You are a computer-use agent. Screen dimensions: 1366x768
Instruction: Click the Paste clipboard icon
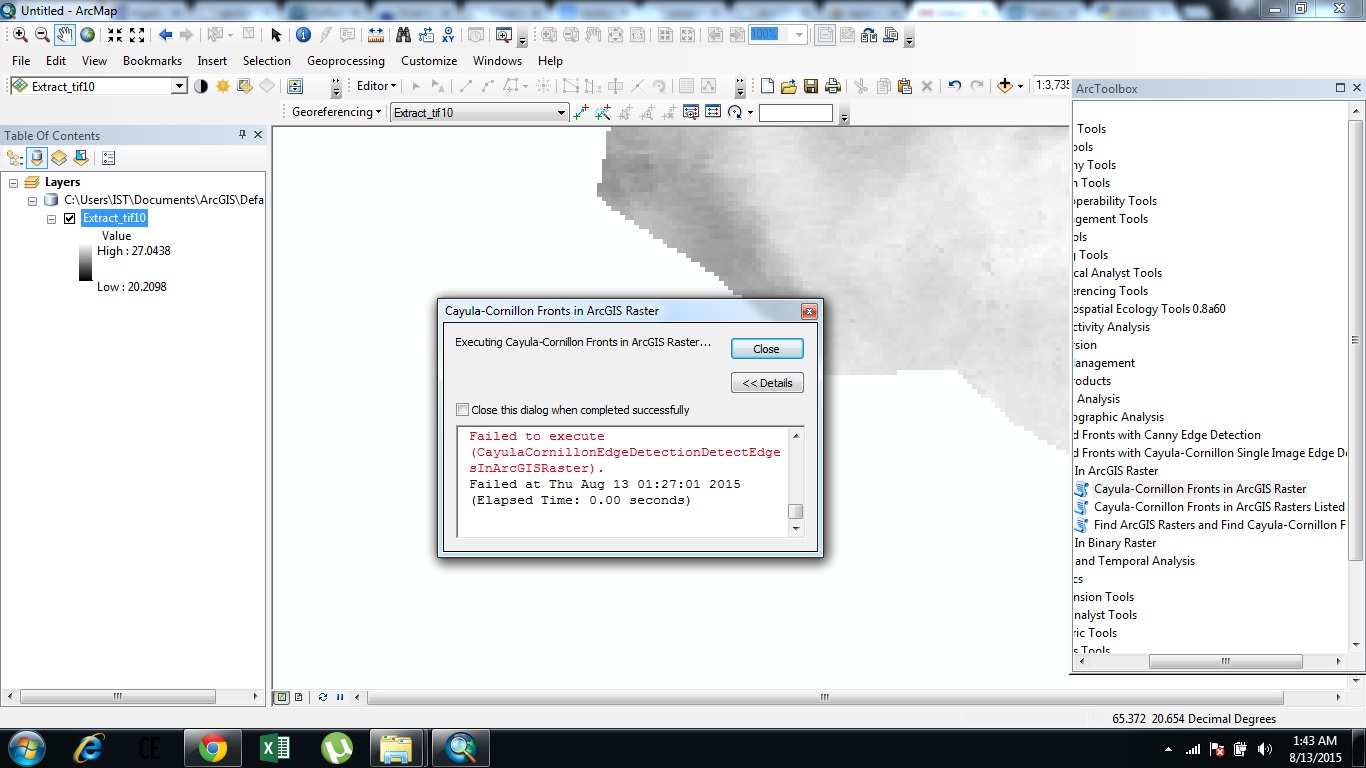pyautogui.click(x=905, y=86)
